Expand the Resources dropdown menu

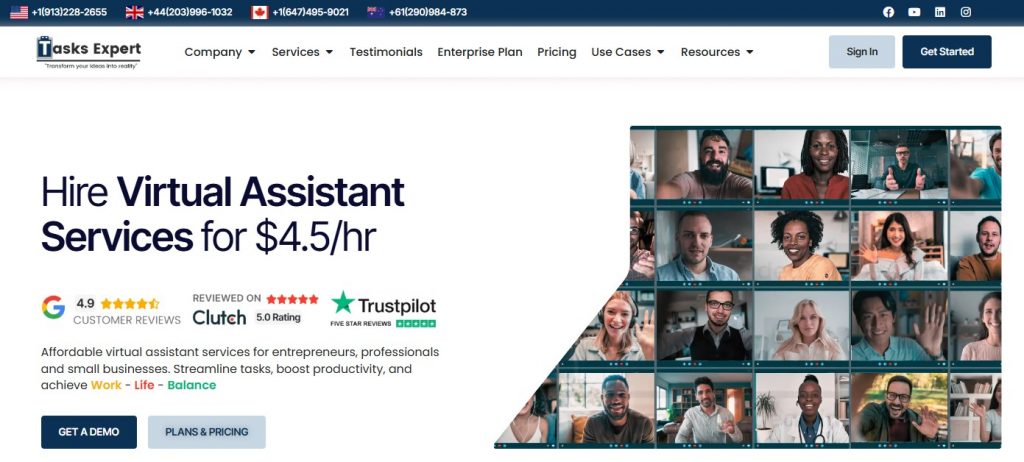click(717, 52)
